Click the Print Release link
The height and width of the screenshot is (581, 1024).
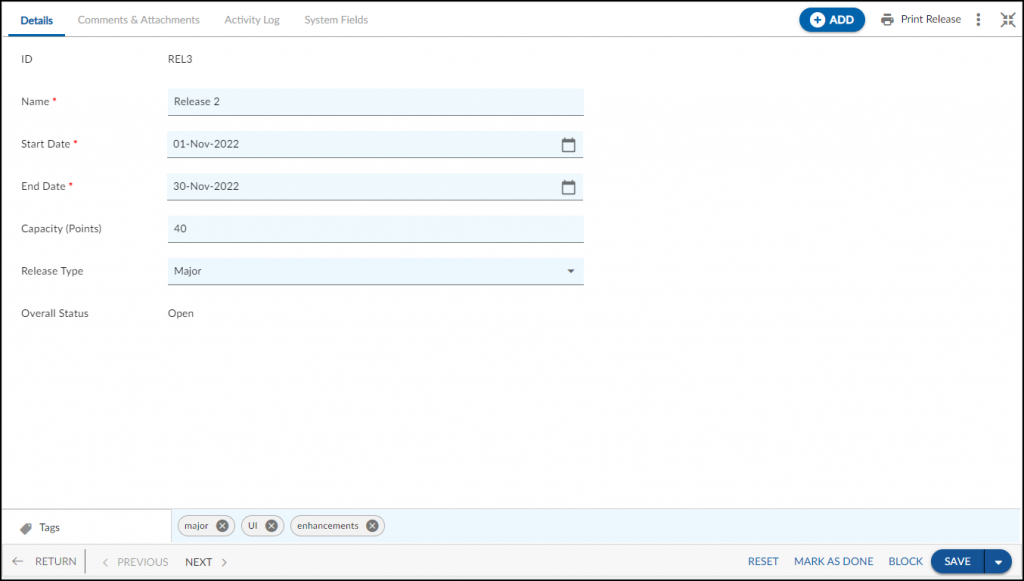pos(931,20)
